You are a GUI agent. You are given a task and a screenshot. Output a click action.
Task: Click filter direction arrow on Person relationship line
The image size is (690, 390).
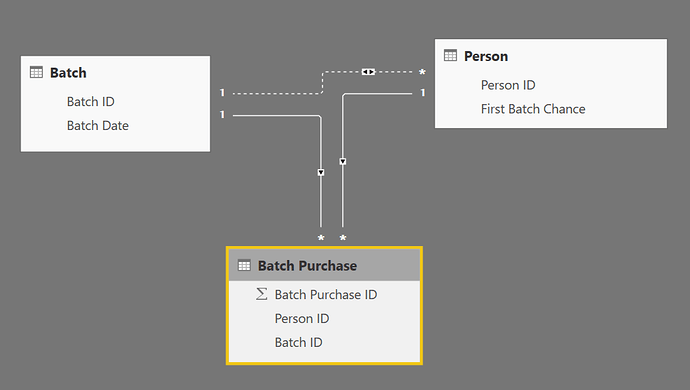coord(343,162)
